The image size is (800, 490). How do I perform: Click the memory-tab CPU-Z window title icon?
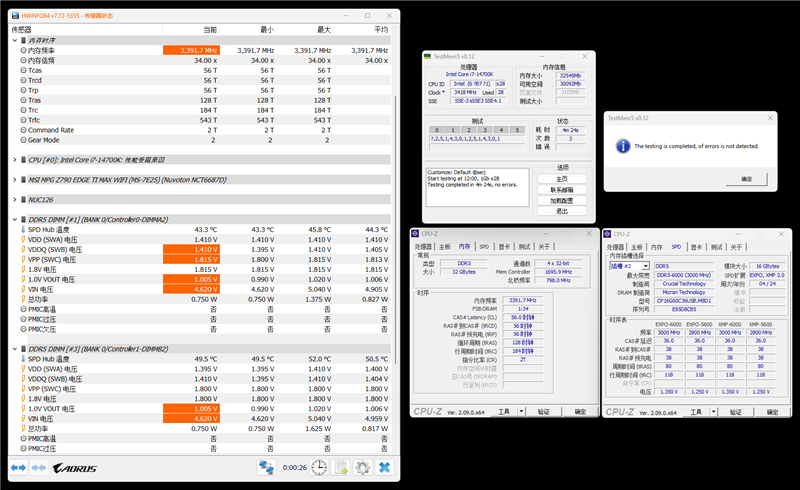415,234
